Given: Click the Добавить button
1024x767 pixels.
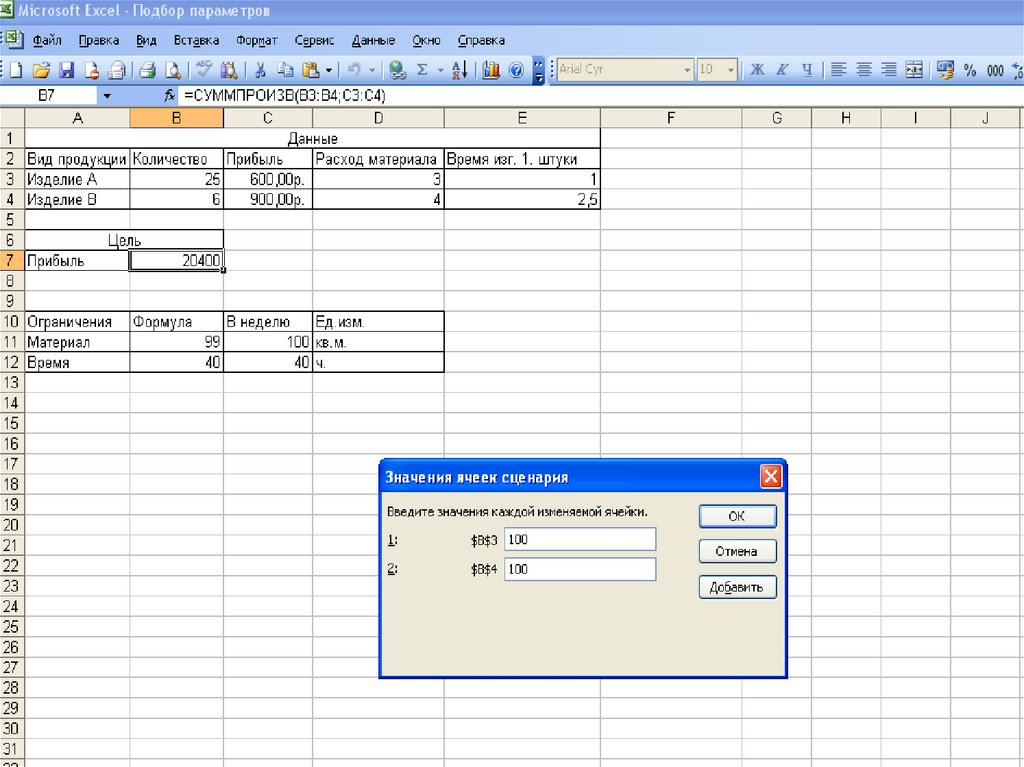Looking at the screenshot, I should tap(737, 588).
